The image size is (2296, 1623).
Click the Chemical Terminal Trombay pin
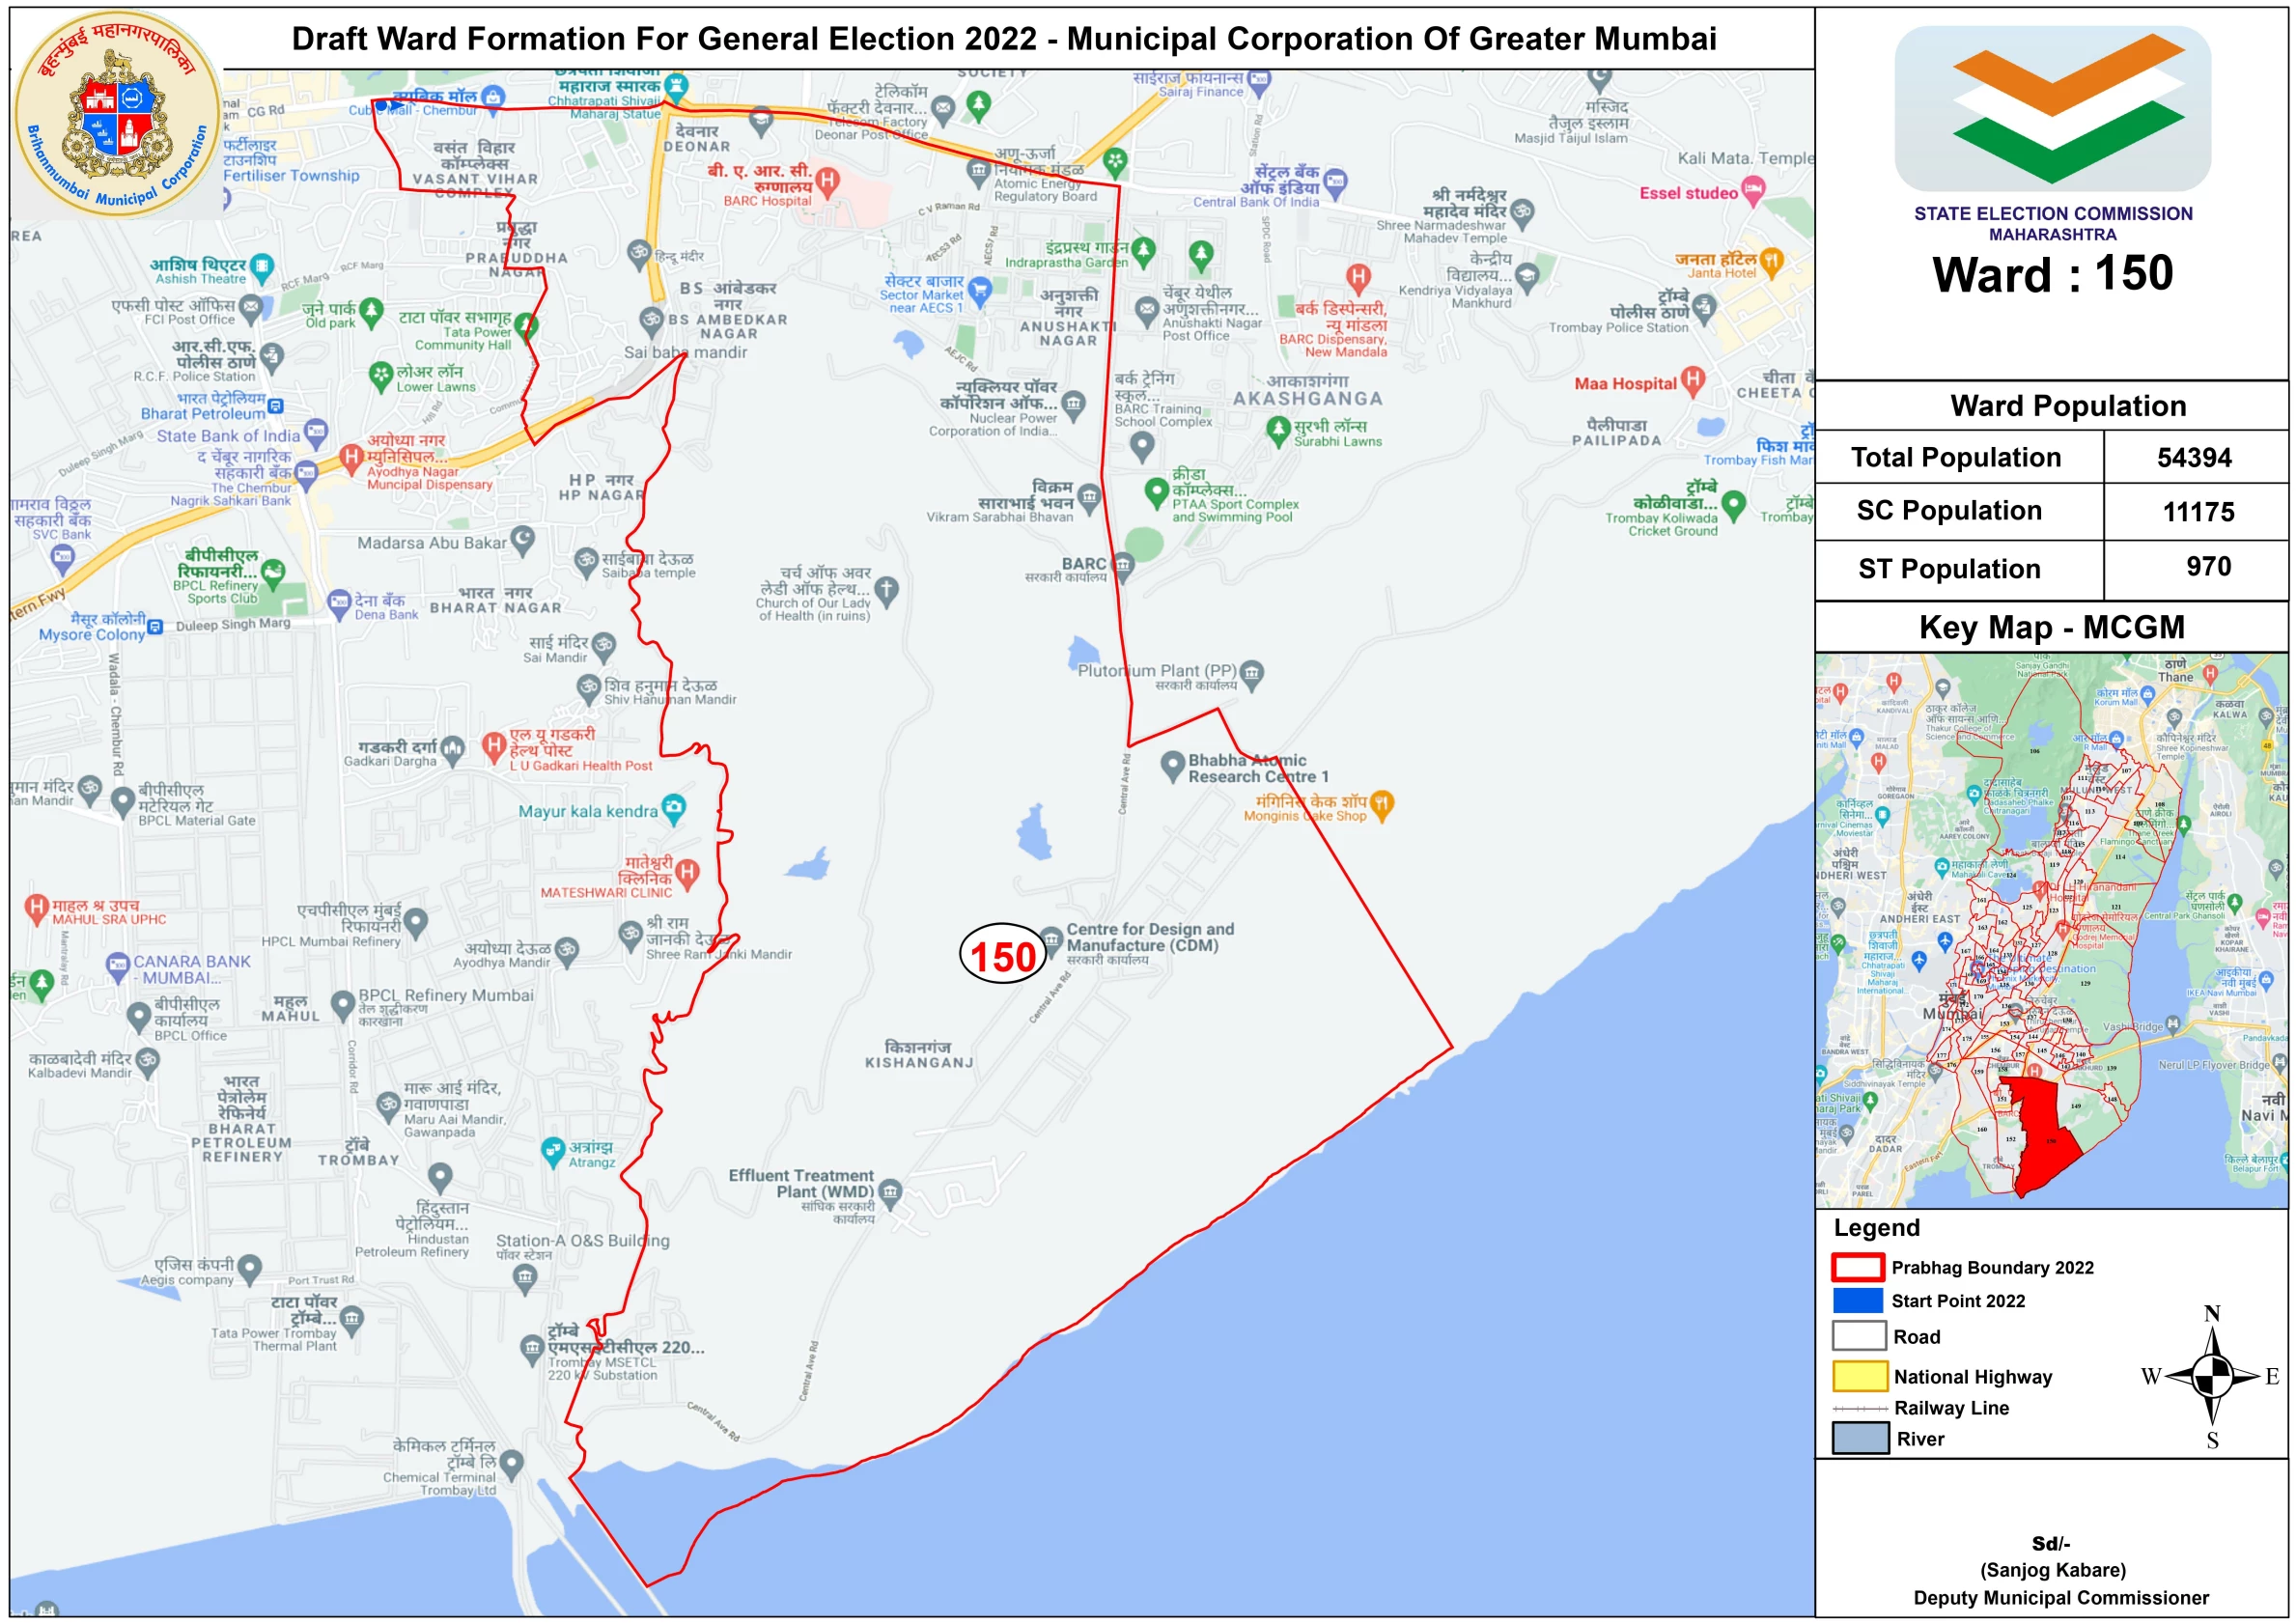point(512,1464)
